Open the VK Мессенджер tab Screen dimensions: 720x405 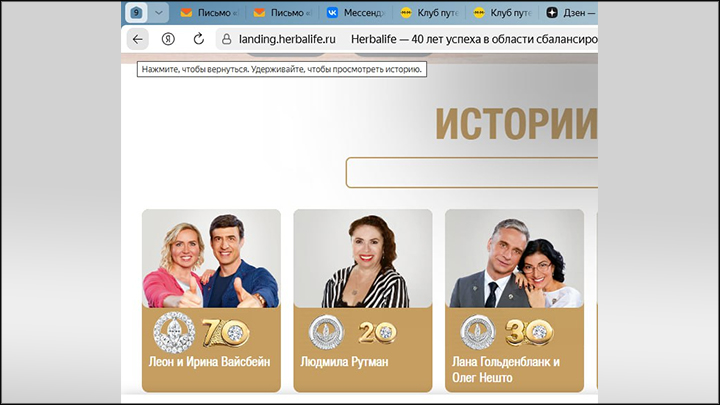[355, 13]
